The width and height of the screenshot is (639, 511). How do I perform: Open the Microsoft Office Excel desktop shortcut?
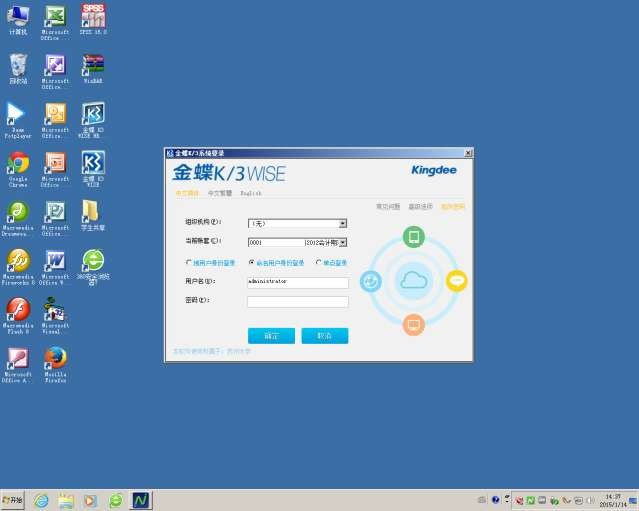coord(55,22)
